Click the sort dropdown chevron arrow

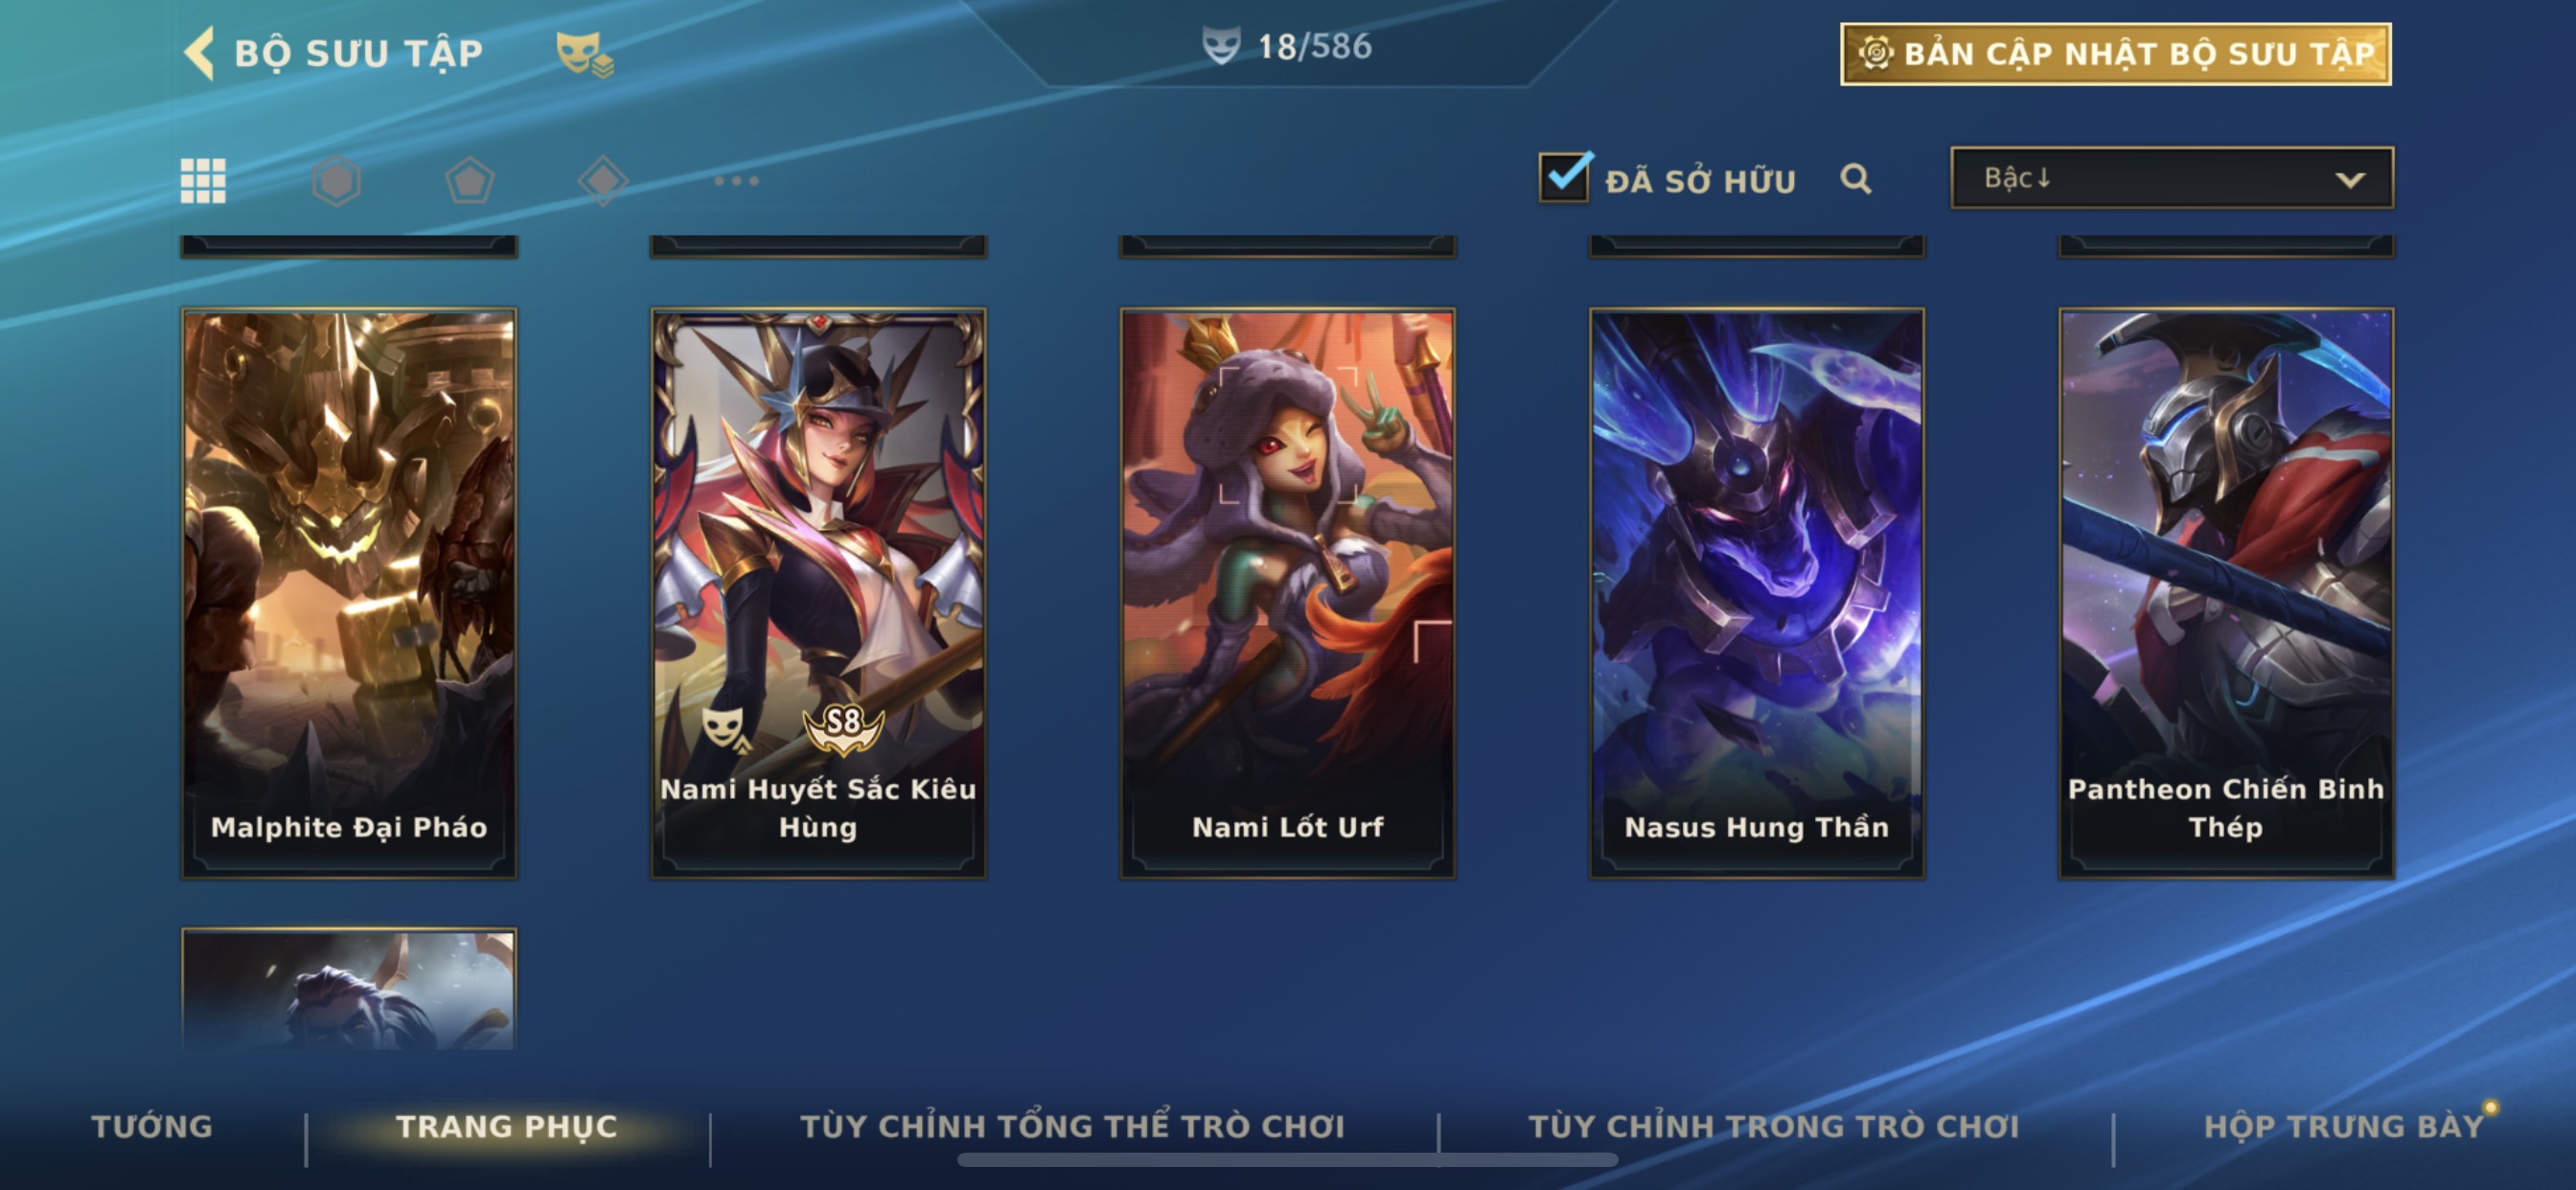pyautogui.click(x=2350, y=180)
